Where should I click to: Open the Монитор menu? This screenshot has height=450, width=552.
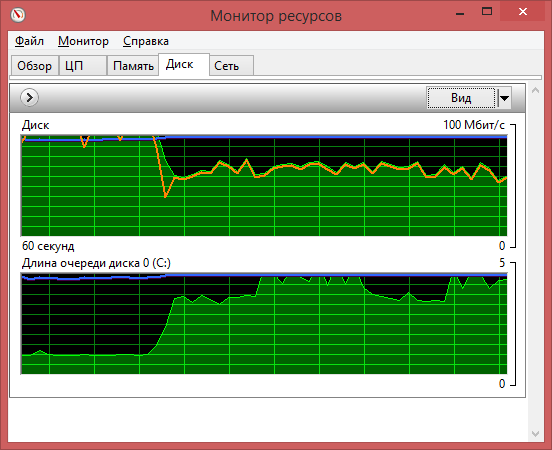tap(83, 41)
